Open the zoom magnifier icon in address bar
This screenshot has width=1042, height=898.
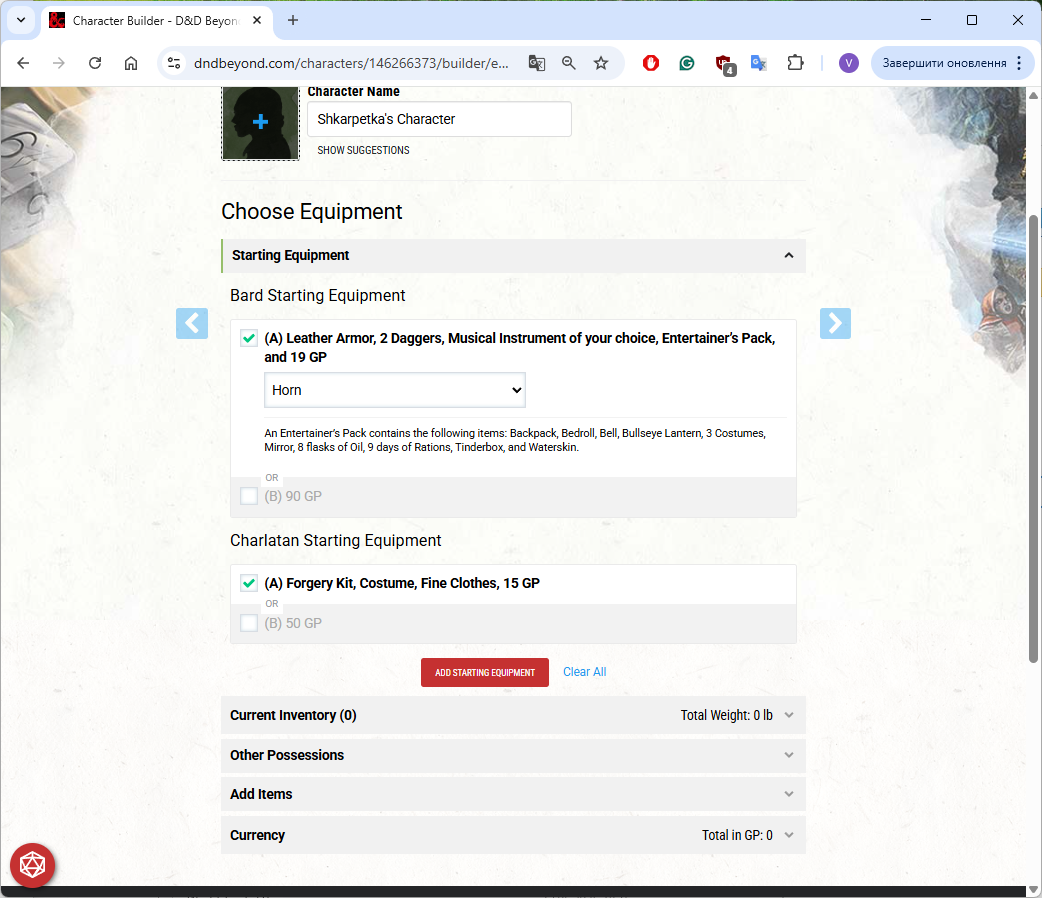click(x=569, y=63)
